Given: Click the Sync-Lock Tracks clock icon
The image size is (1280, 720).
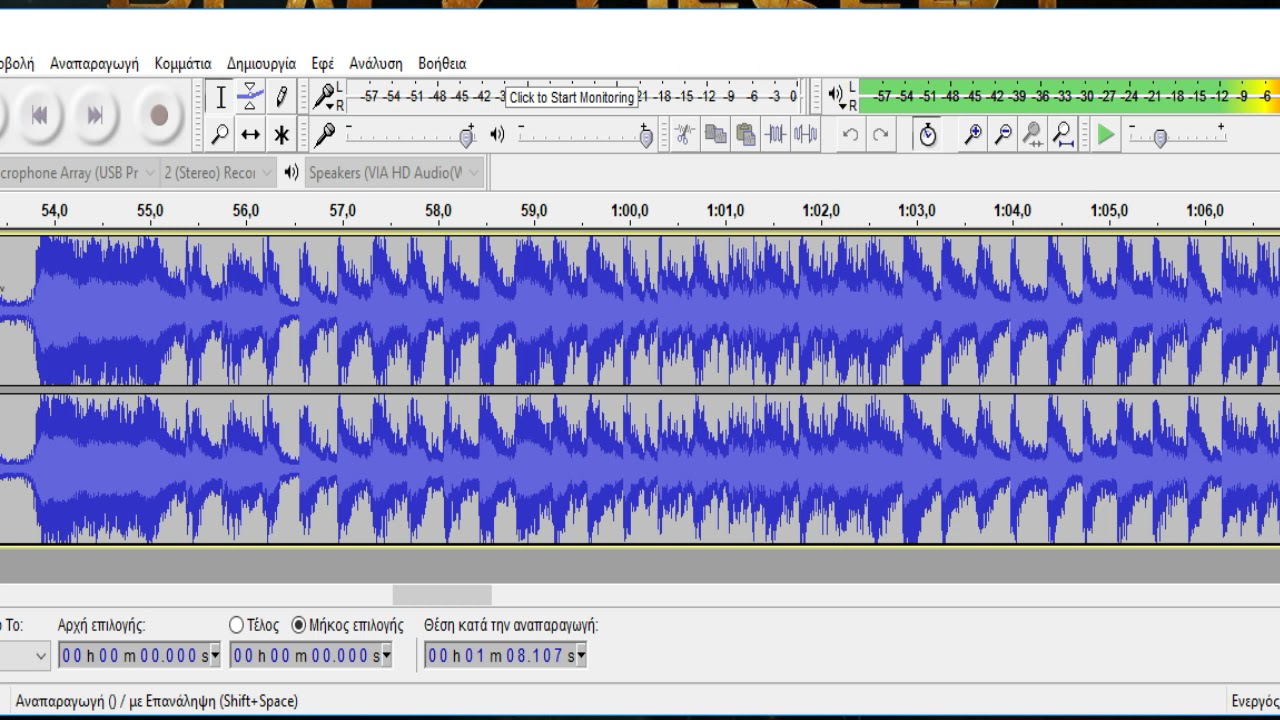Looking at the screenshot, I should point(928,134).
